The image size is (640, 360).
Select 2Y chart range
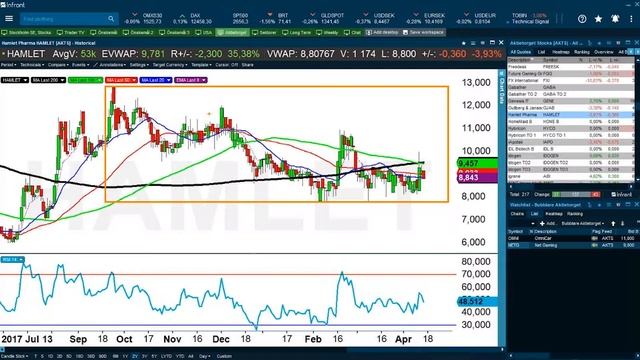(135, 356)
